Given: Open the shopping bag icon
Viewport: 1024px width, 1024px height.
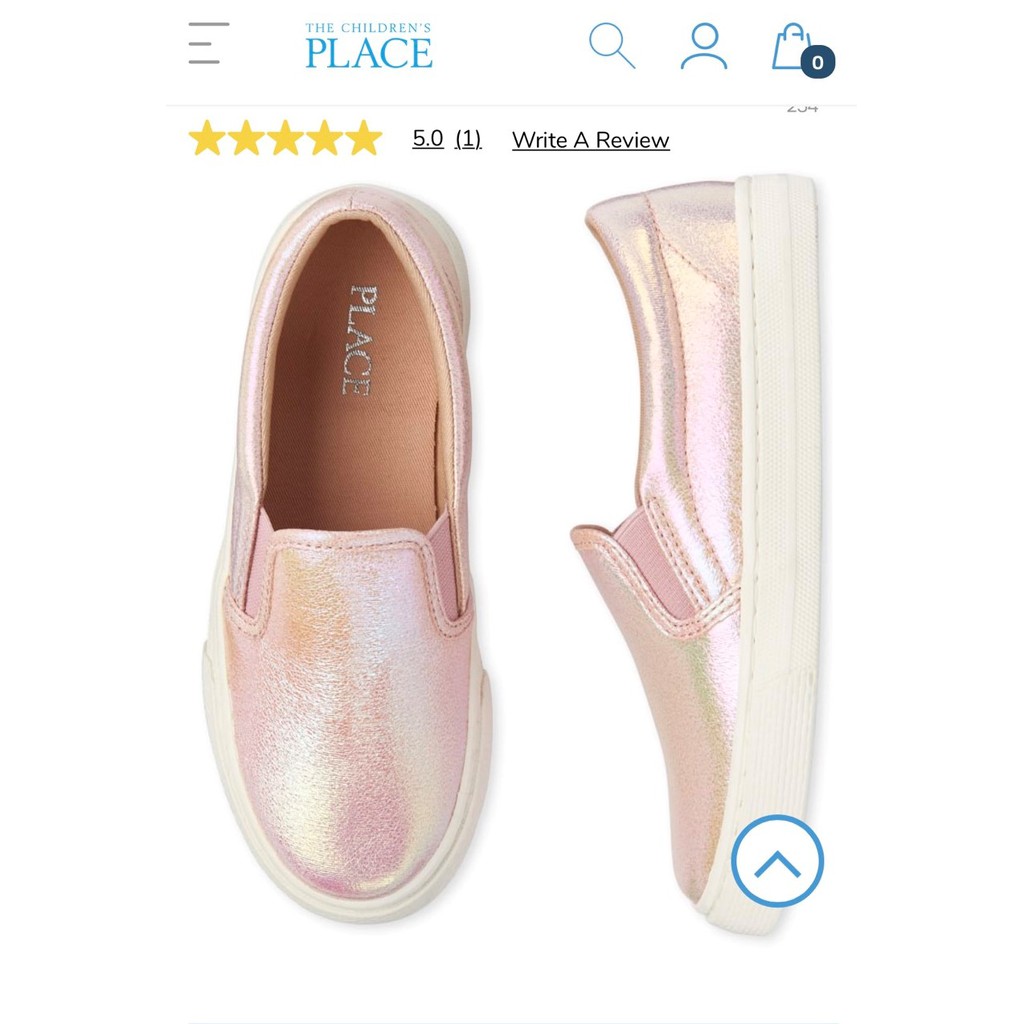Looking at the screenshot, I should (792, 46).
